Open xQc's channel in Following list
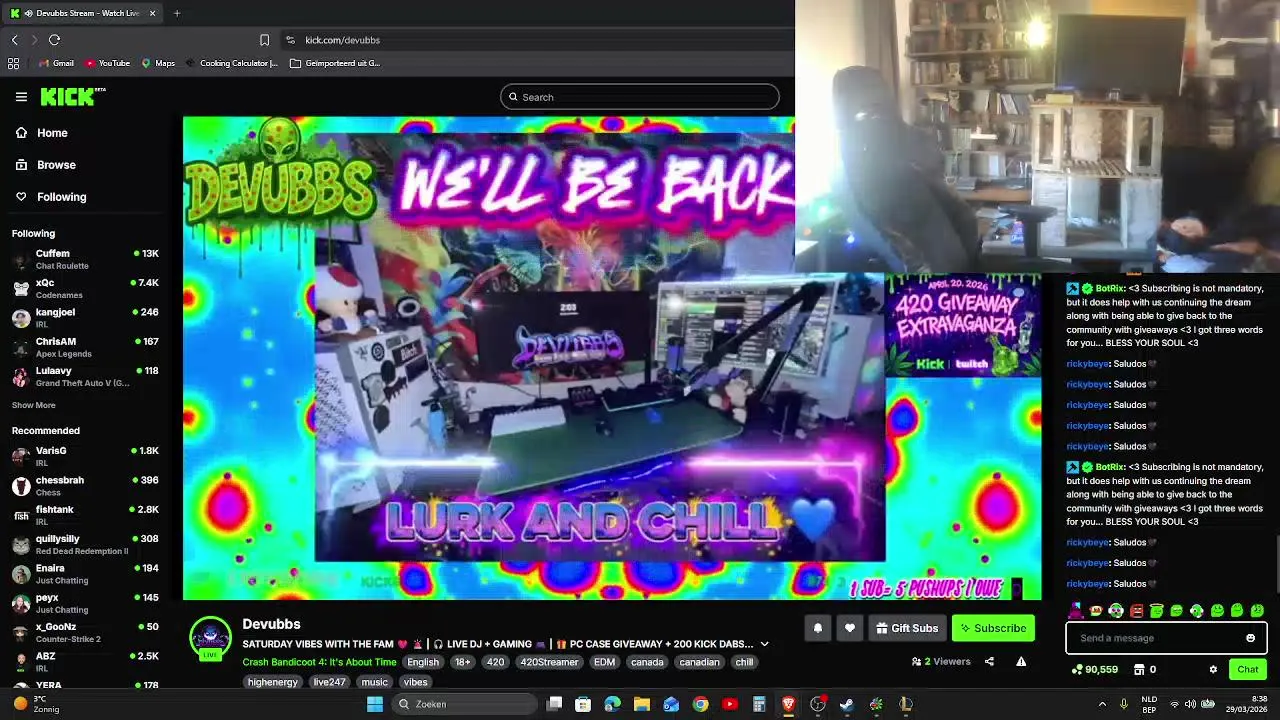Image resolution: width=1280 pixels, height=720 pixels. point(86,288)
